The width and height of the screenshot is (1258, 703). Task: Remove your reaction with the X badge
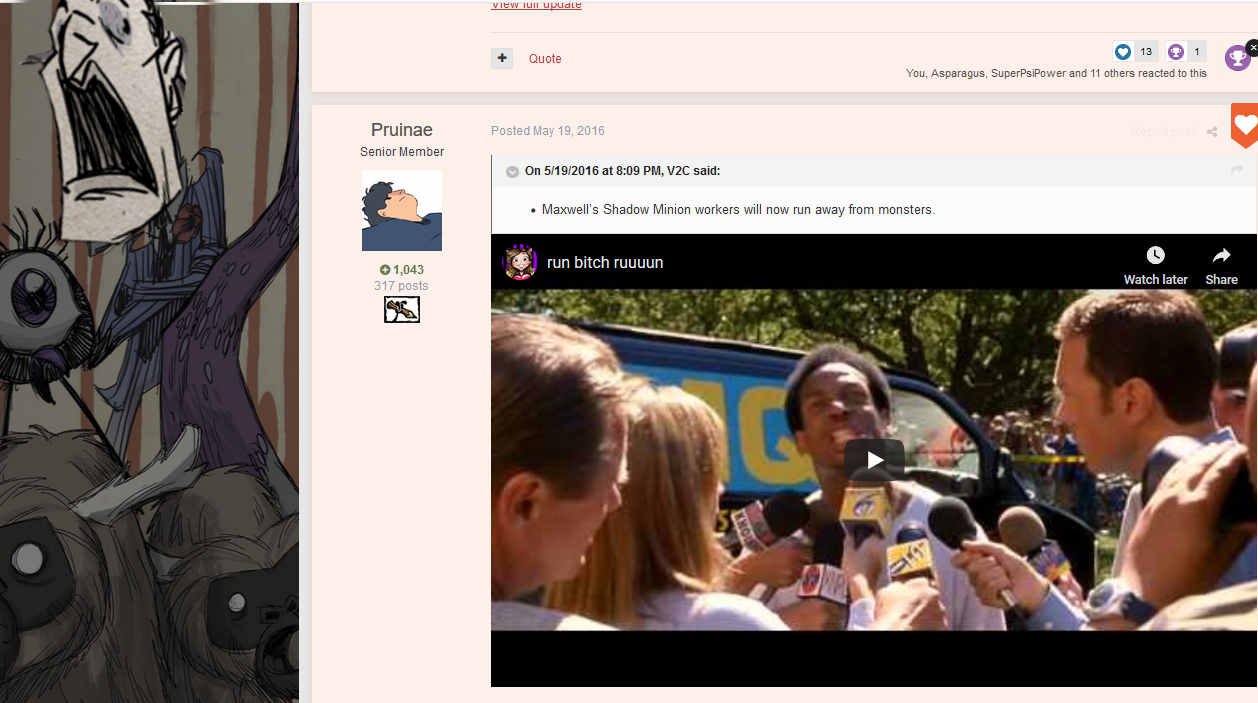(1252, 47)
